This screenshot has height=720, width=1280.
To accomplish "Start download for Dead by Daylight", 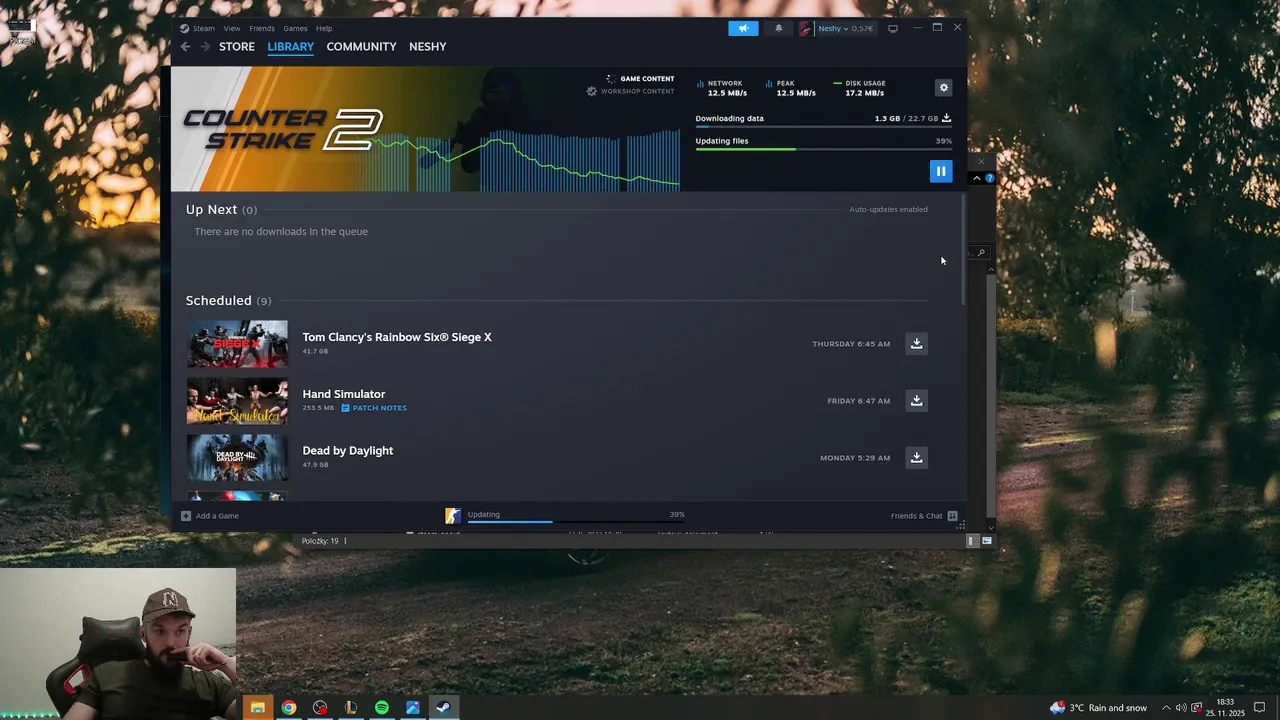I will coord(916,457).
